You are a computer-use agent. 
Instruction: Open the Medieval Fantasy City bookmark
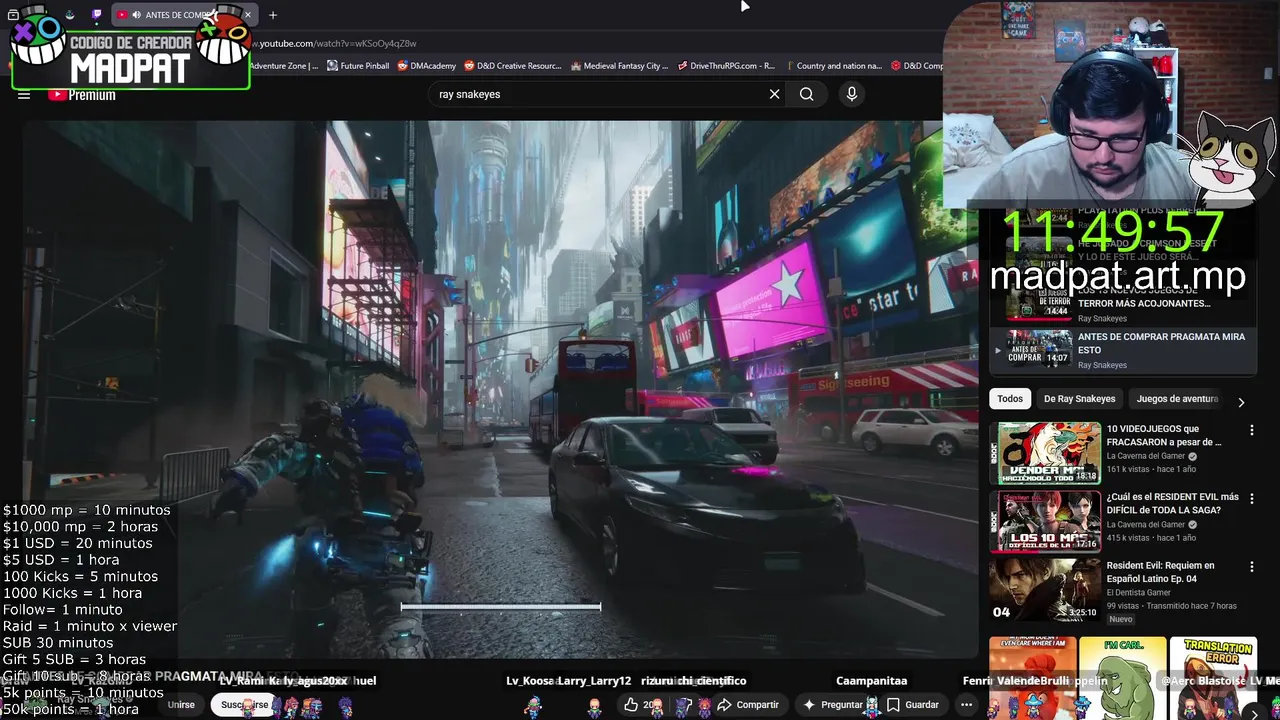pos(619,66)
